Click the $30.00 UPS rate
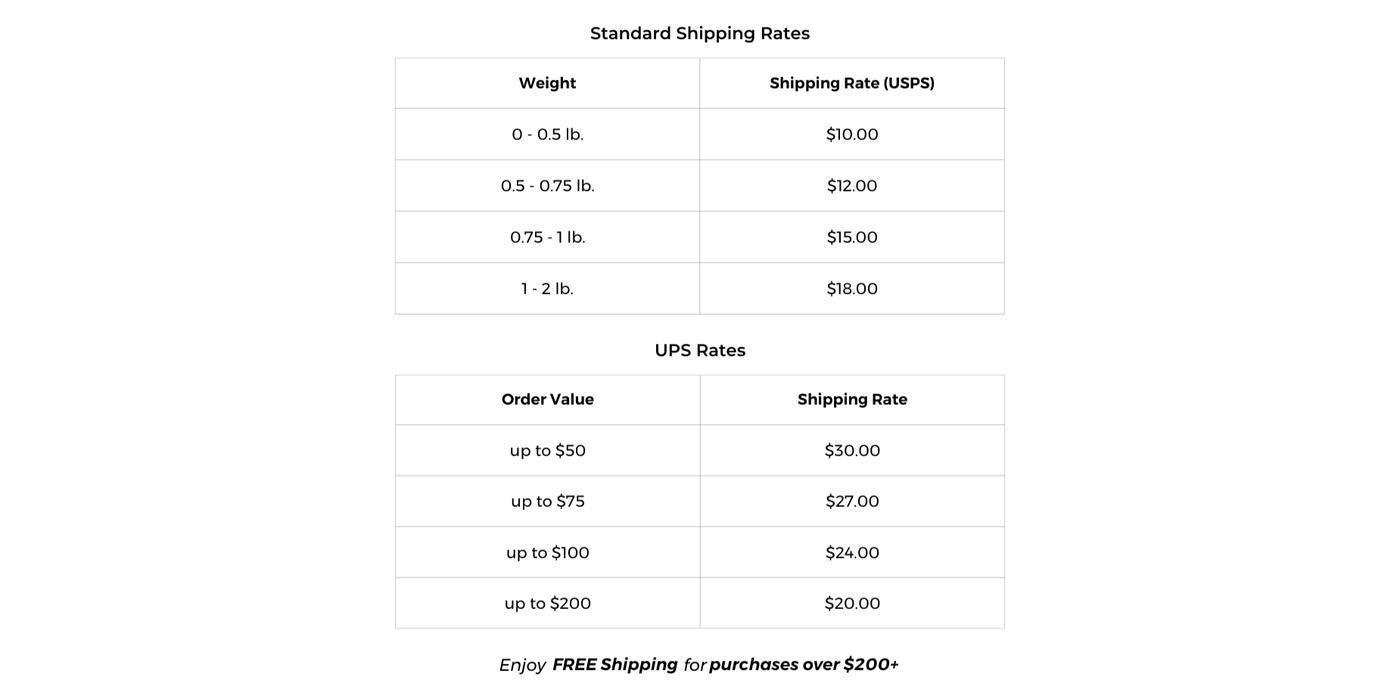1400x693 pixels. [x=852, y=450]
